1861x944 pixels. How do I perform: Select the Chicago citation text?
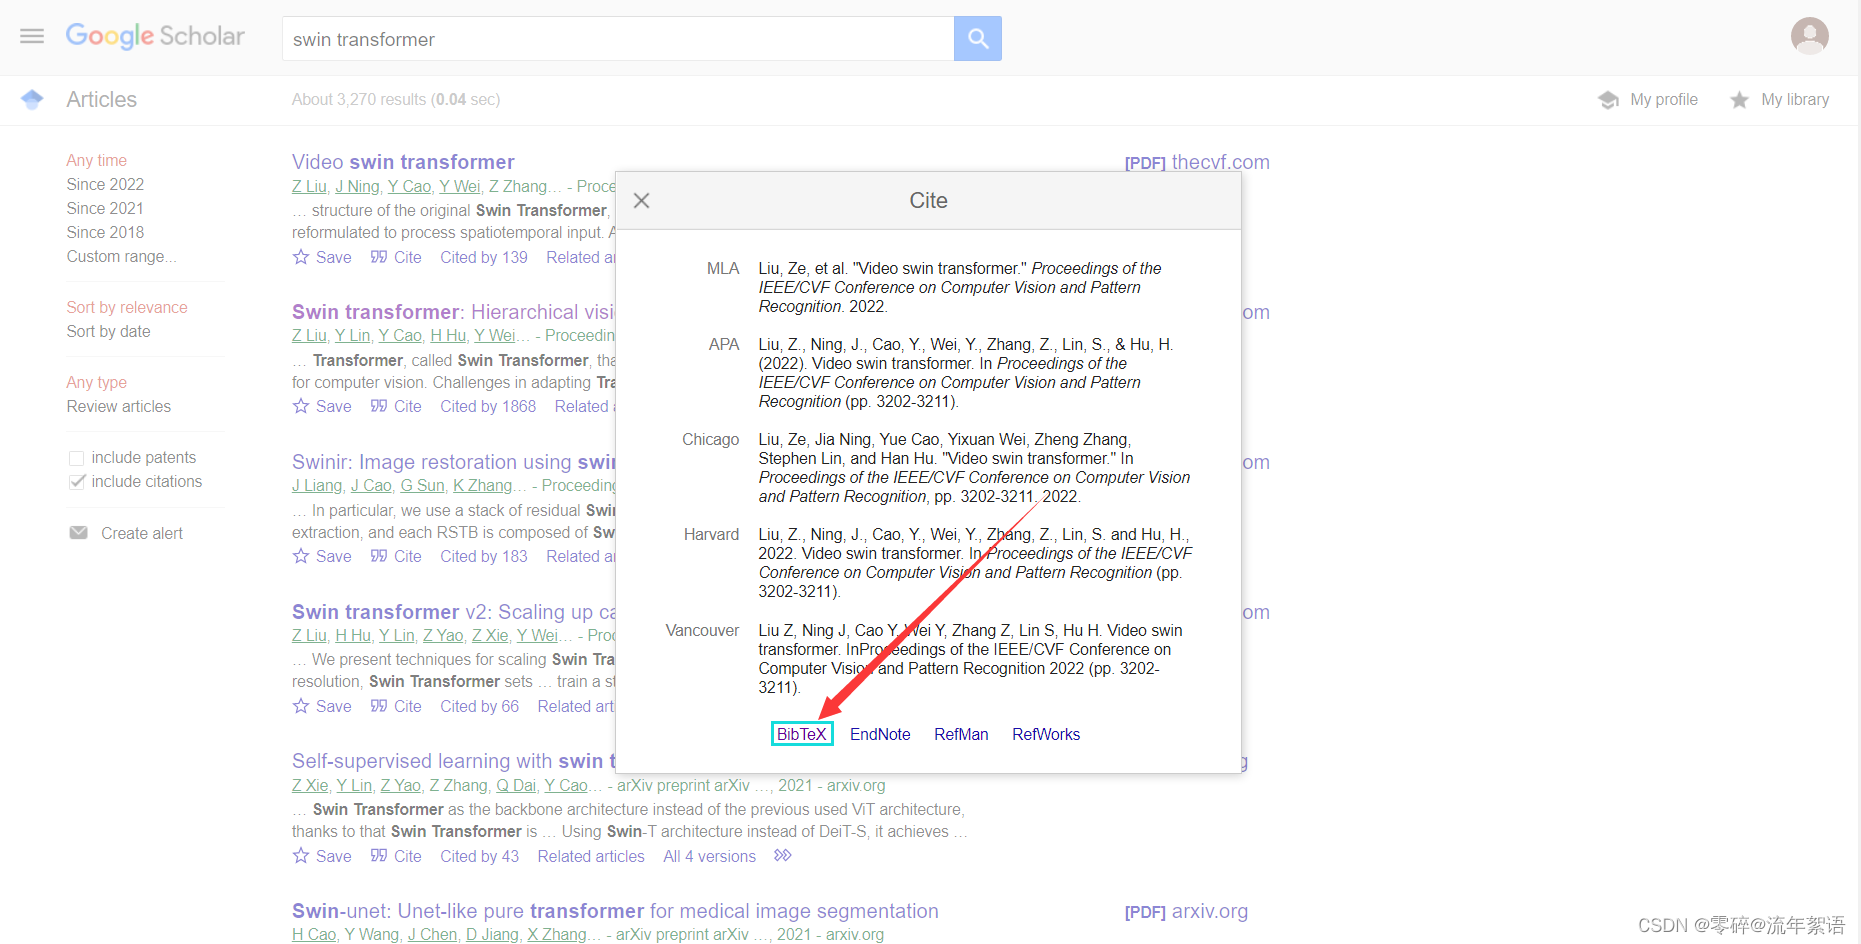pos(975,468)
